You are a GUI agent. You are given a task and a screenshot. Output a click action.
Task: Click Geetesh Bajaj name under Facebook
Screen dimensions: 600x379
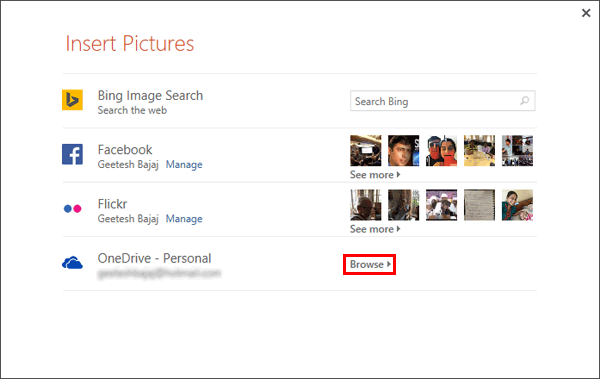coord(128,165)
